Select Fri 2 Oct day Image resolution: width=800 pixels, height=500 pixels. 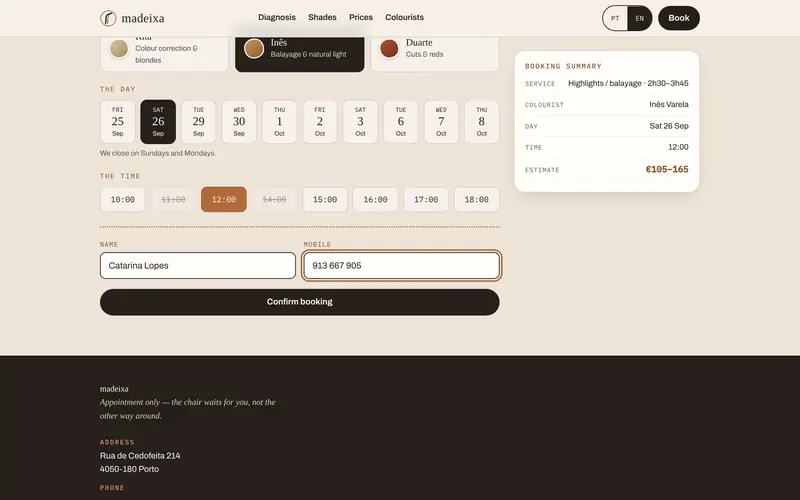(320, 121)
